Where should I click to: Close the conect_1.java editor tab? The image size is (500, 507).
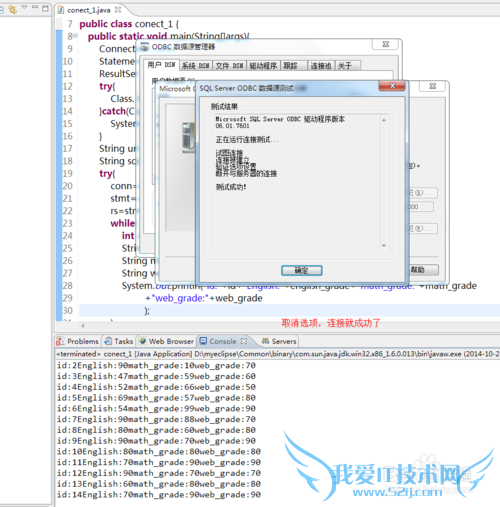click(118, 10)
